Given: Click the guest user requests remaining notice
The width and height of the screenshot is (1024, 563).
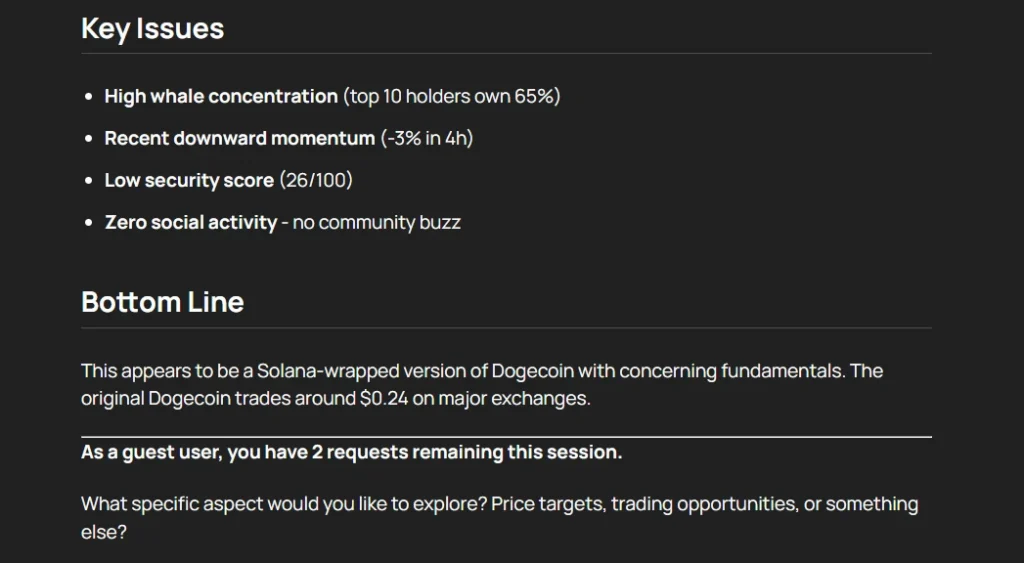Looking at the screenshot, I should (x=351, y=452).
